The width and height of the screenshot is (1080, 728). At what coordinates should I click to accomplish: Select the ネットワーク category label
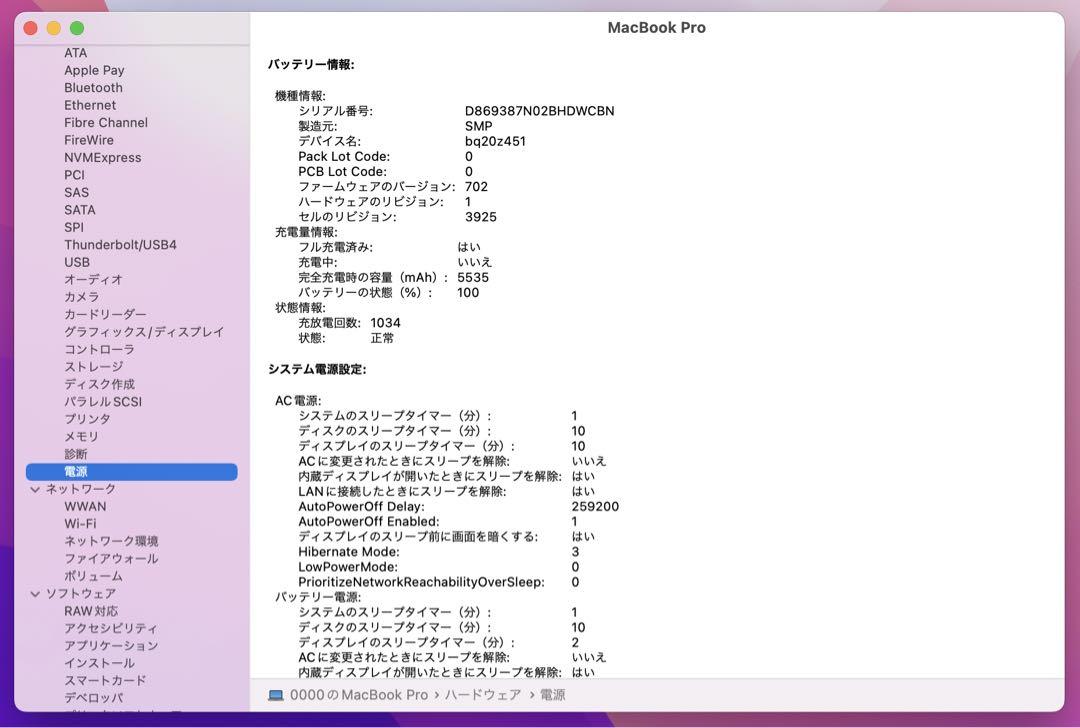(81, 489)
